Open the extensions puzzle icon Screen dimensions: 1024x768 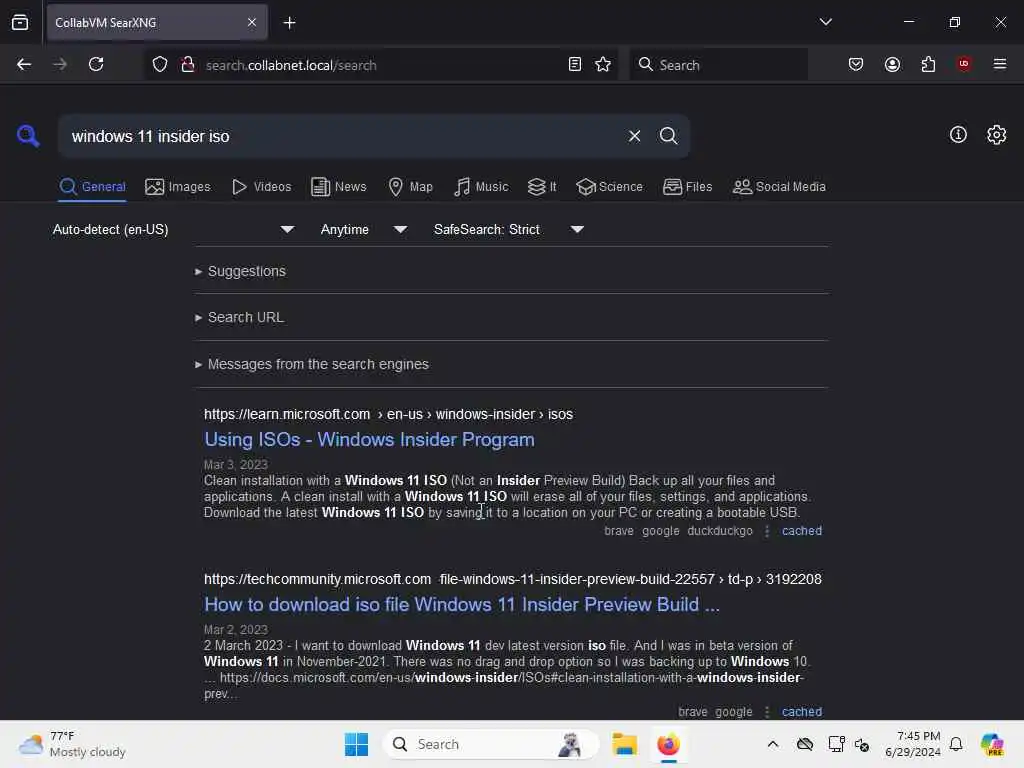928,64
